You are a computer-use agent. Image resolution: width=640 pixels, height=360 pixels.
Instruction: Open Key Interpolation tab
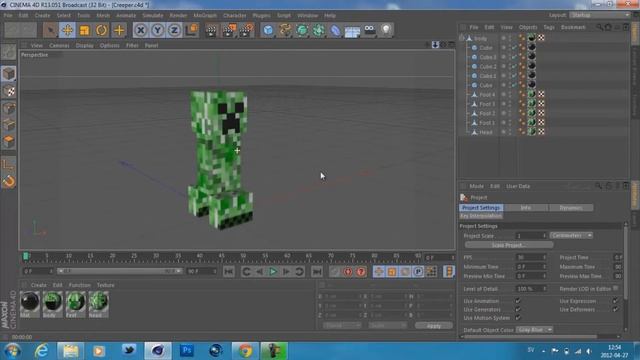481,216
